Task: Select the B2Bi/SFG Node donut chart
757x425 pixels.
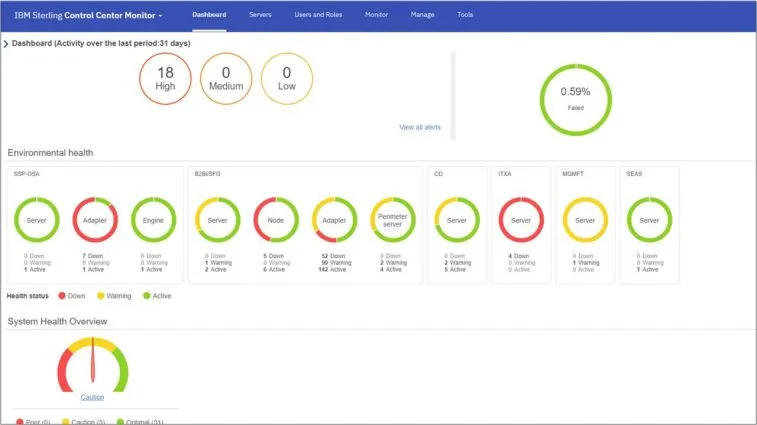Action: [276, 219]
